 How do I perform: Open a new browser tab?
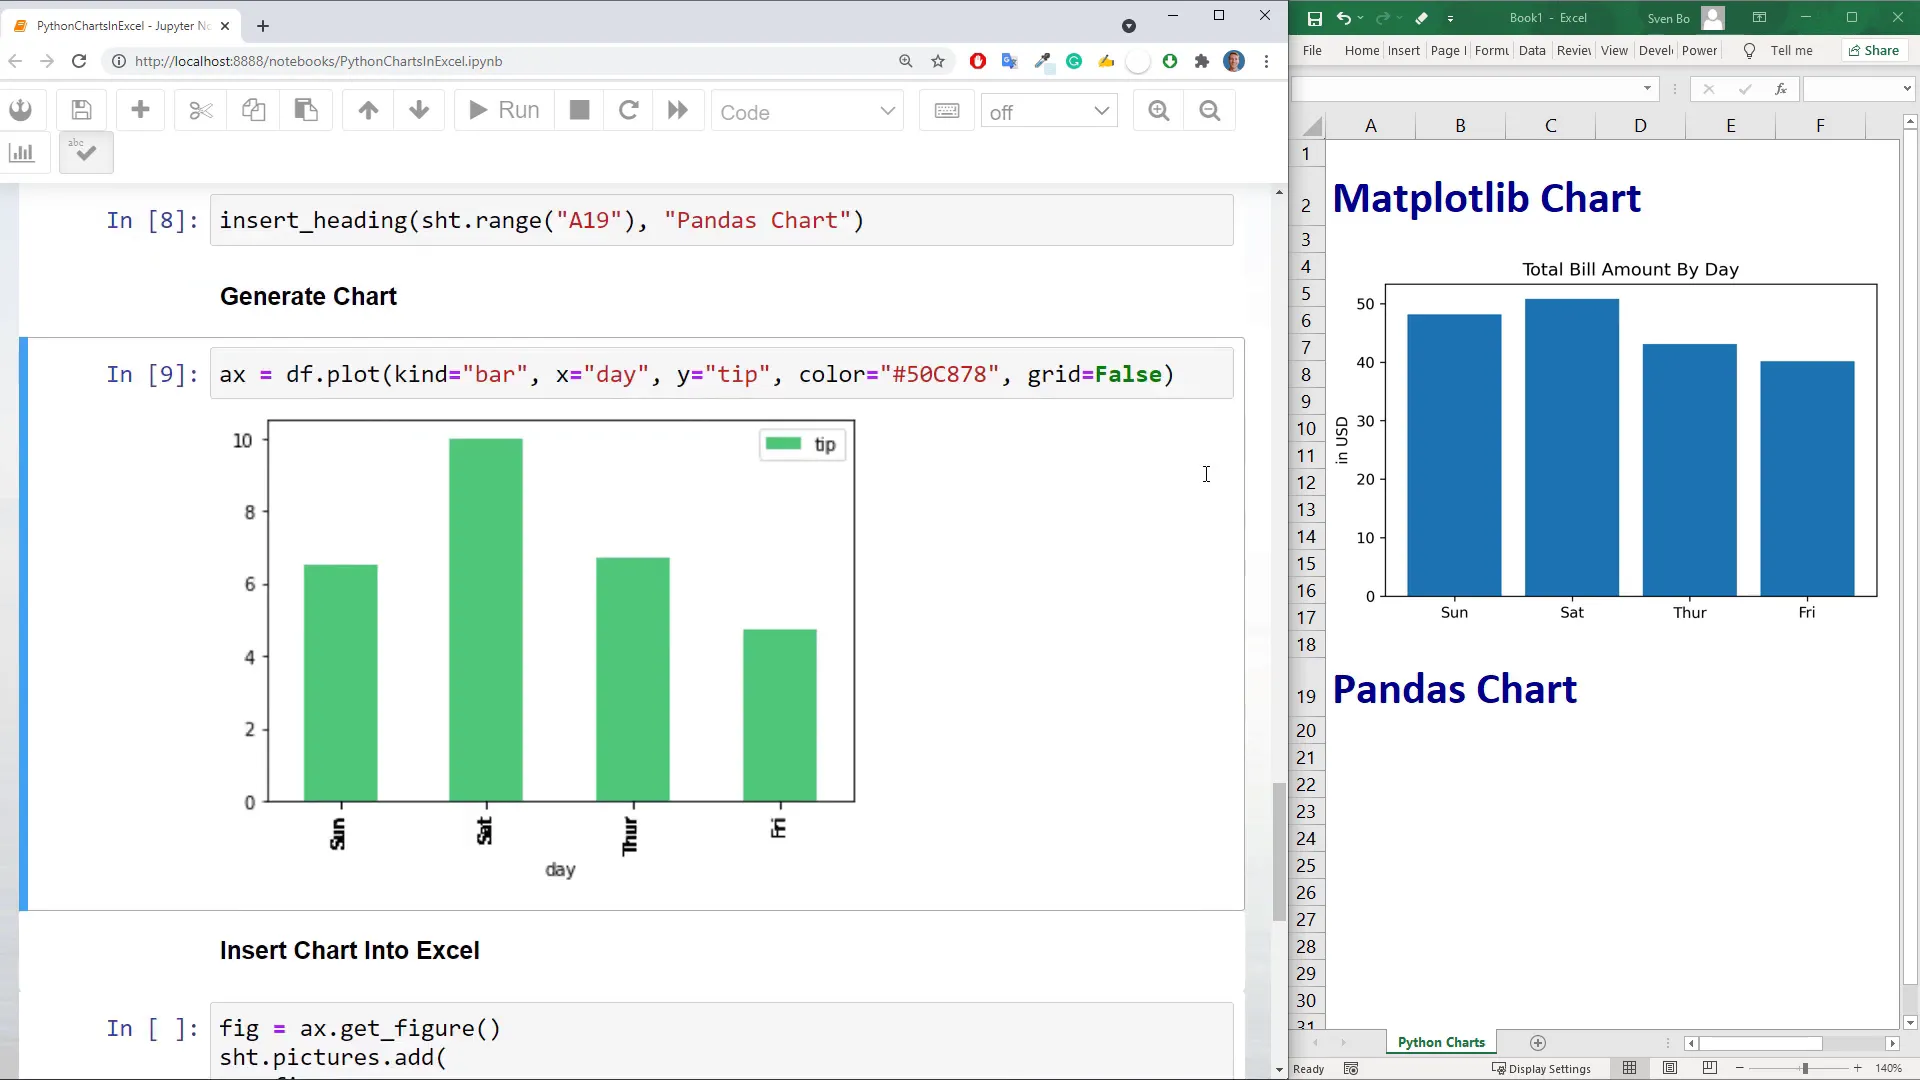tap(263, 26)
